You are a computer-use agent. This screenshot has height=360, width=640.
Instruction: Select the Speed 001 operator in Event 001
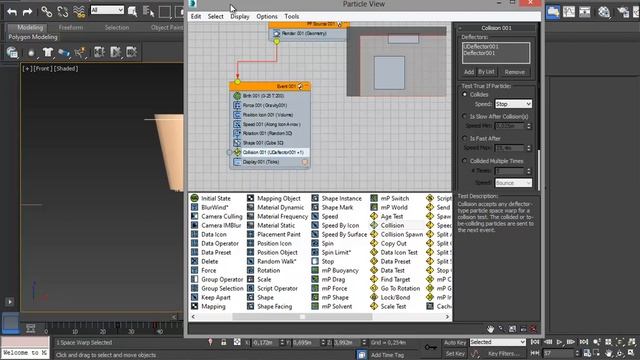pos(269,124)
